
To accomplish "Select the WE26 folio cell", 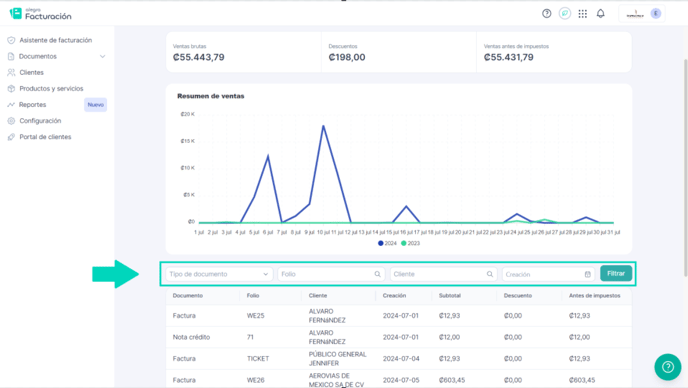I will pyautogui.click(x=255, y=380).
